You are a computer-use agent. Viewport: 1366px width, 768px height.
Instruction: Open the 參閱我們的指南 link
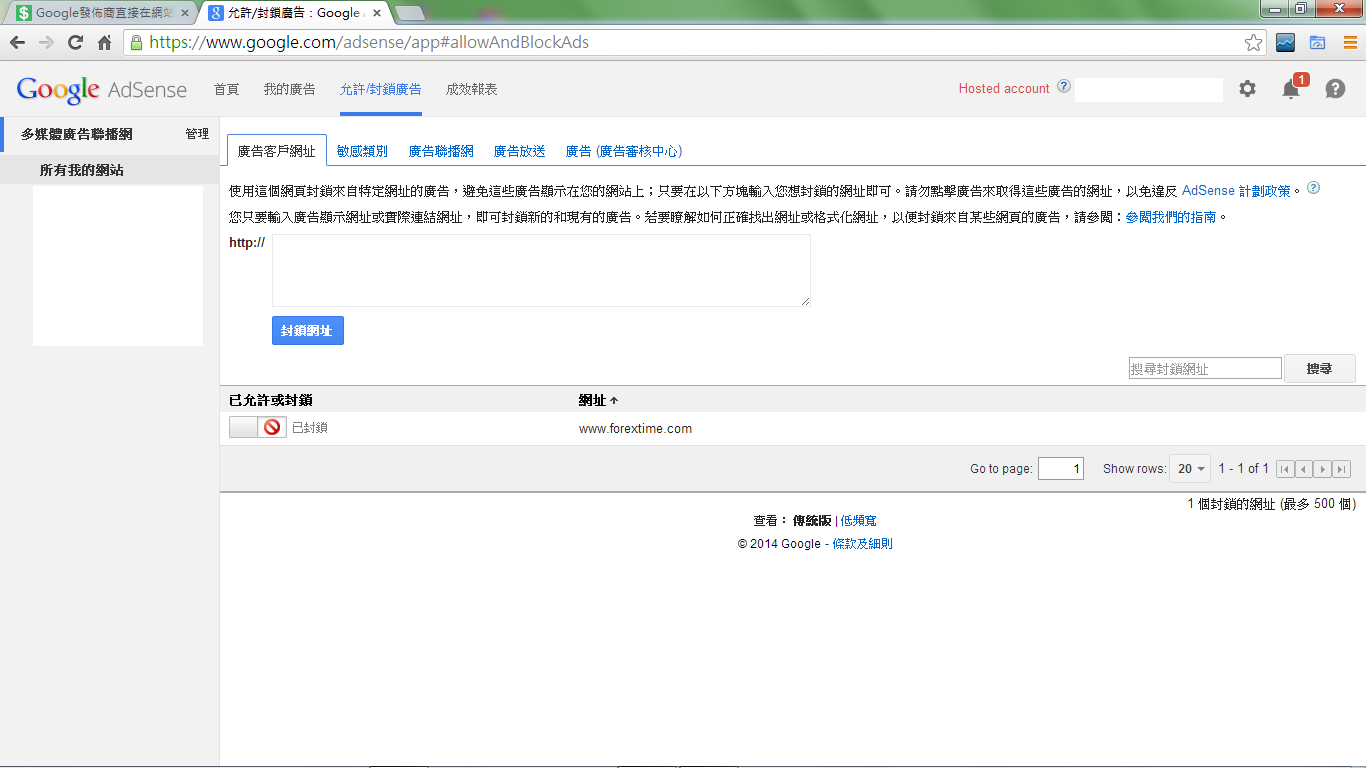coord(1171,216)
